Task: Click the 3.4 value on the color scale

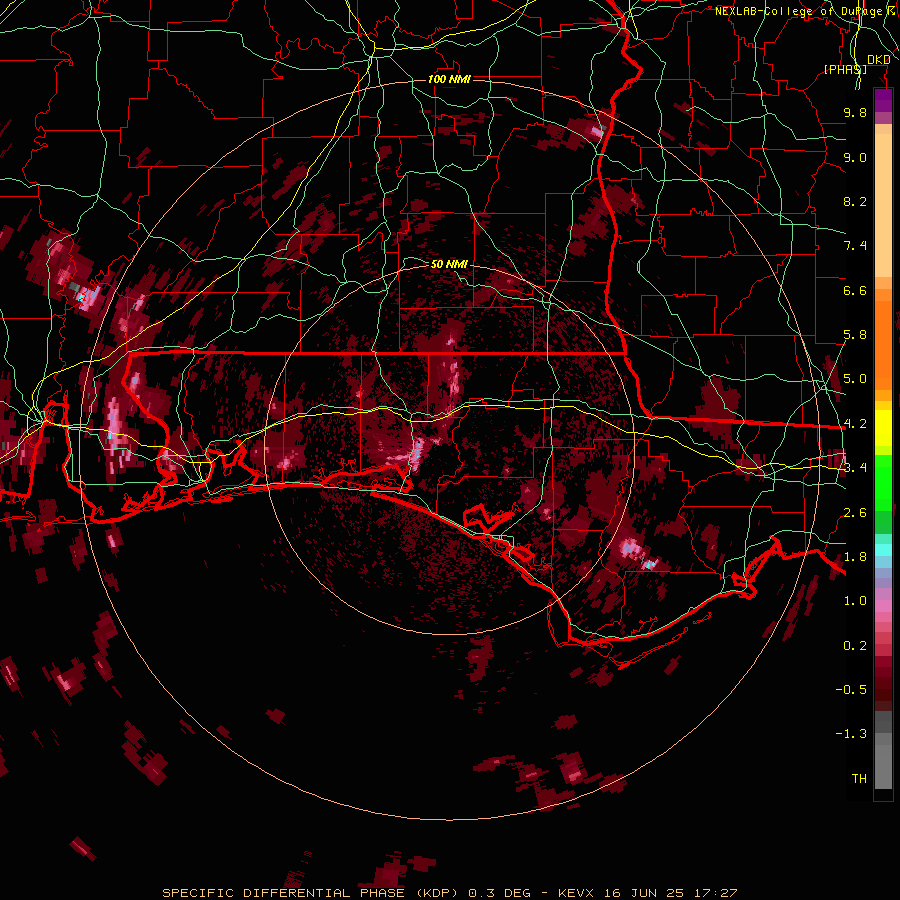Action: coord(855,468)
